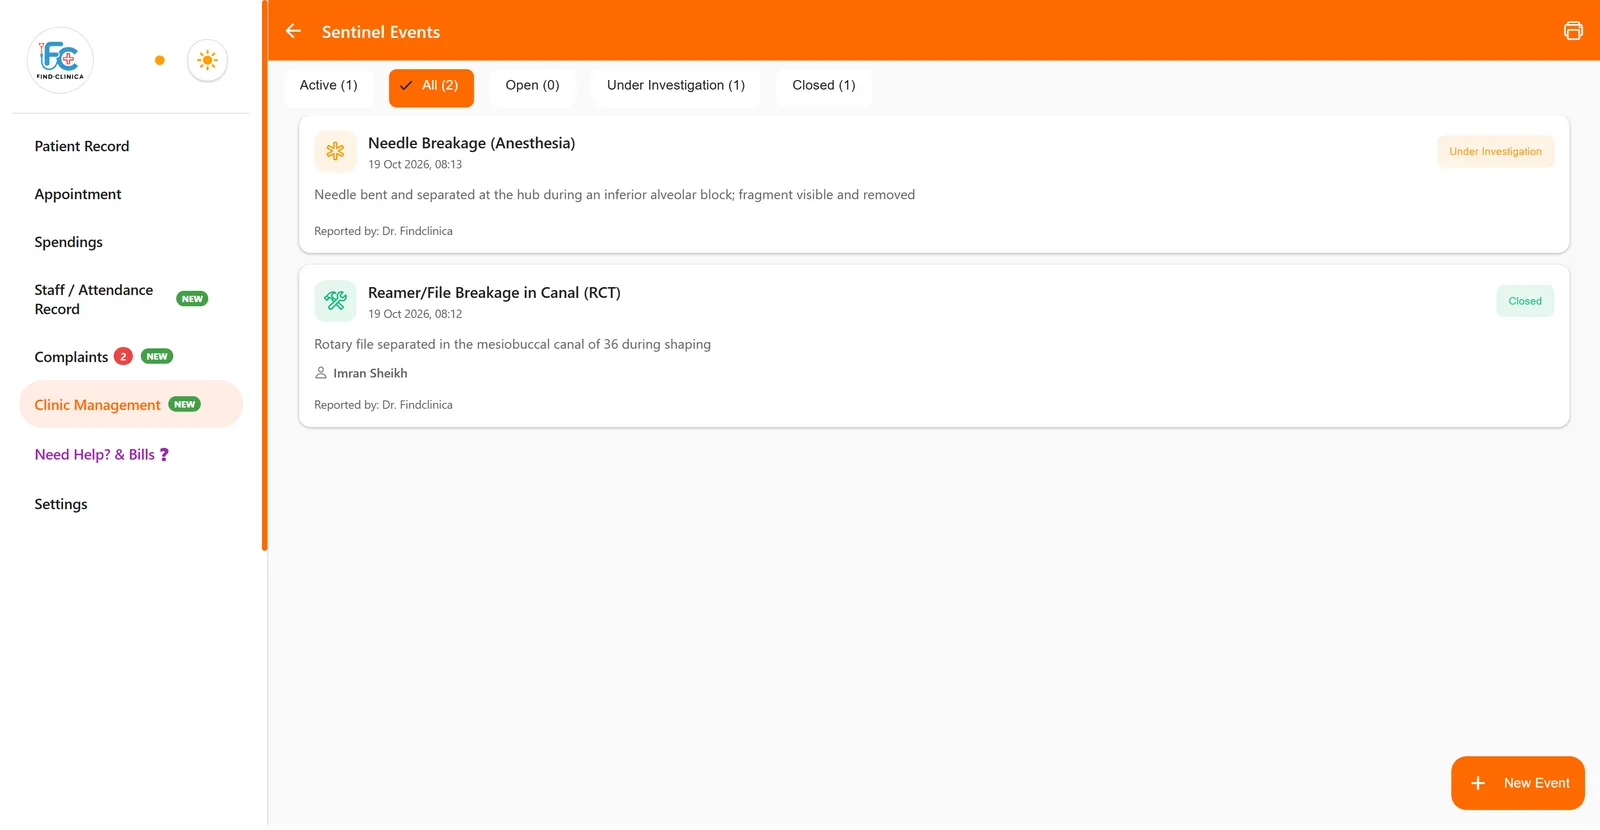Open Staff / Attendance Record

tap(94, 299)
